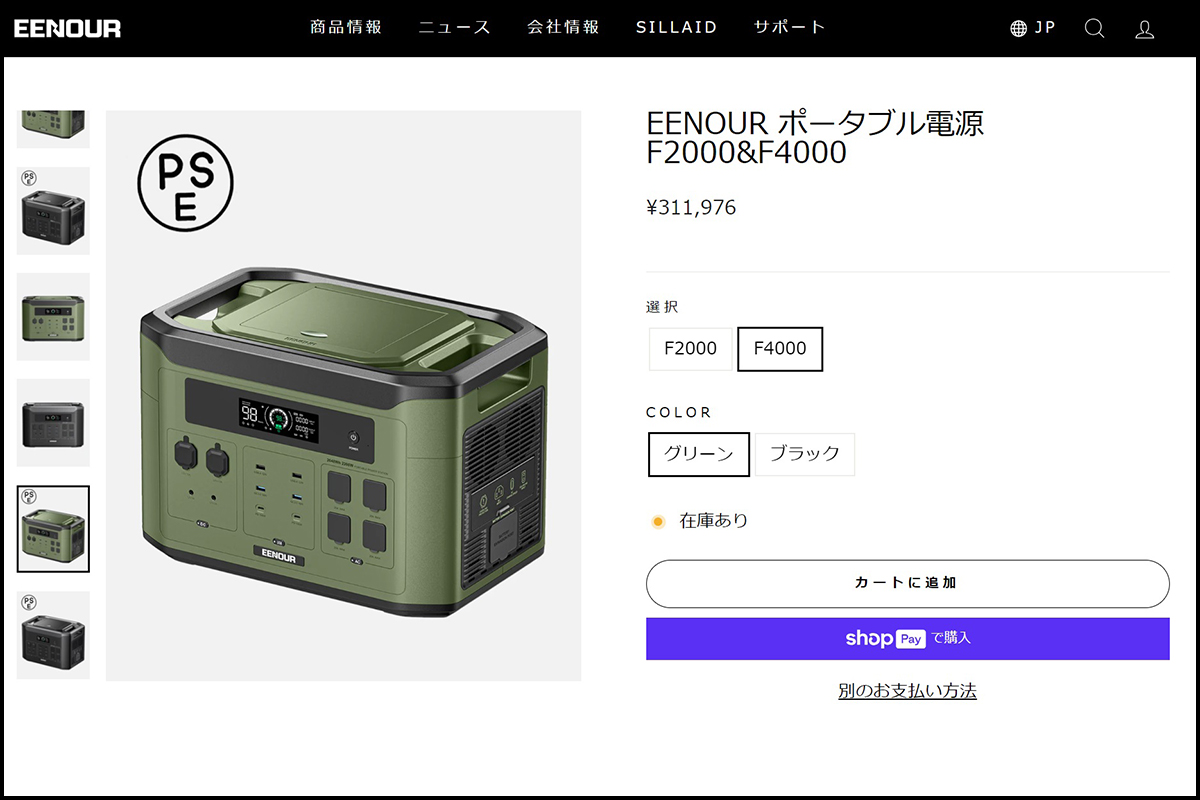Open the search magnifier icon
Image resolution: width=1200 pixels, height=800 pixels.
tap(1095, 28)
